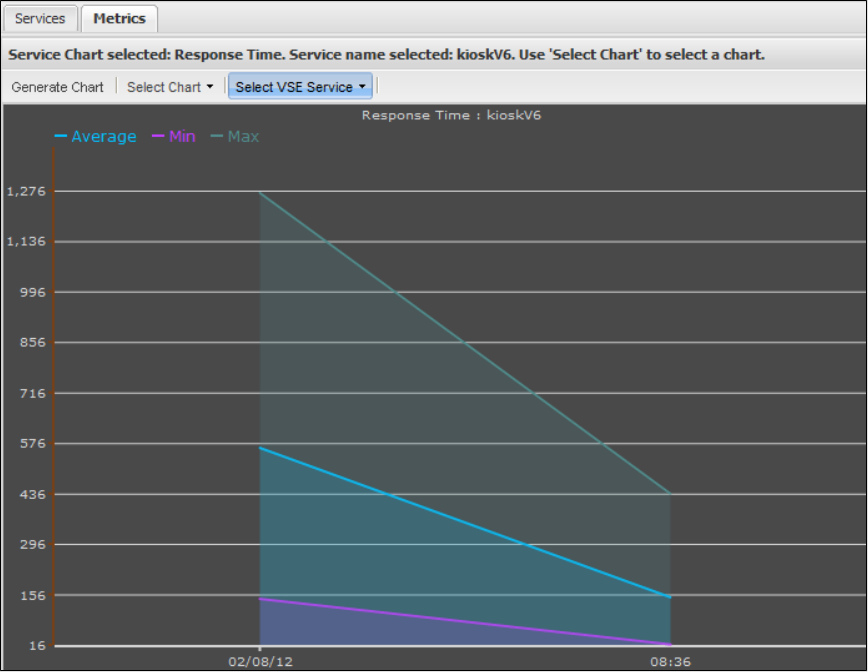Viewport: 868px width, 672px height.
Task: Toggle the Average legend entry
Action: (96, 137)
